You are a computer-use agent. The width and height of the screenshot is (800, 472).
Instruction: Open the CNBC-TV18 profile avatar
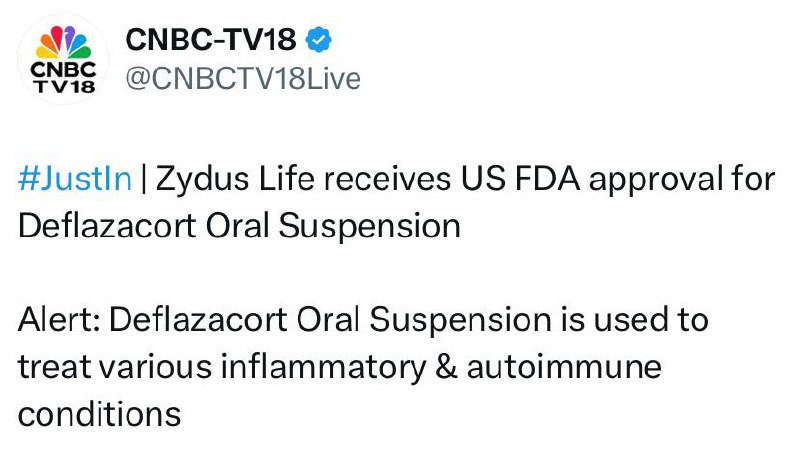64,60
